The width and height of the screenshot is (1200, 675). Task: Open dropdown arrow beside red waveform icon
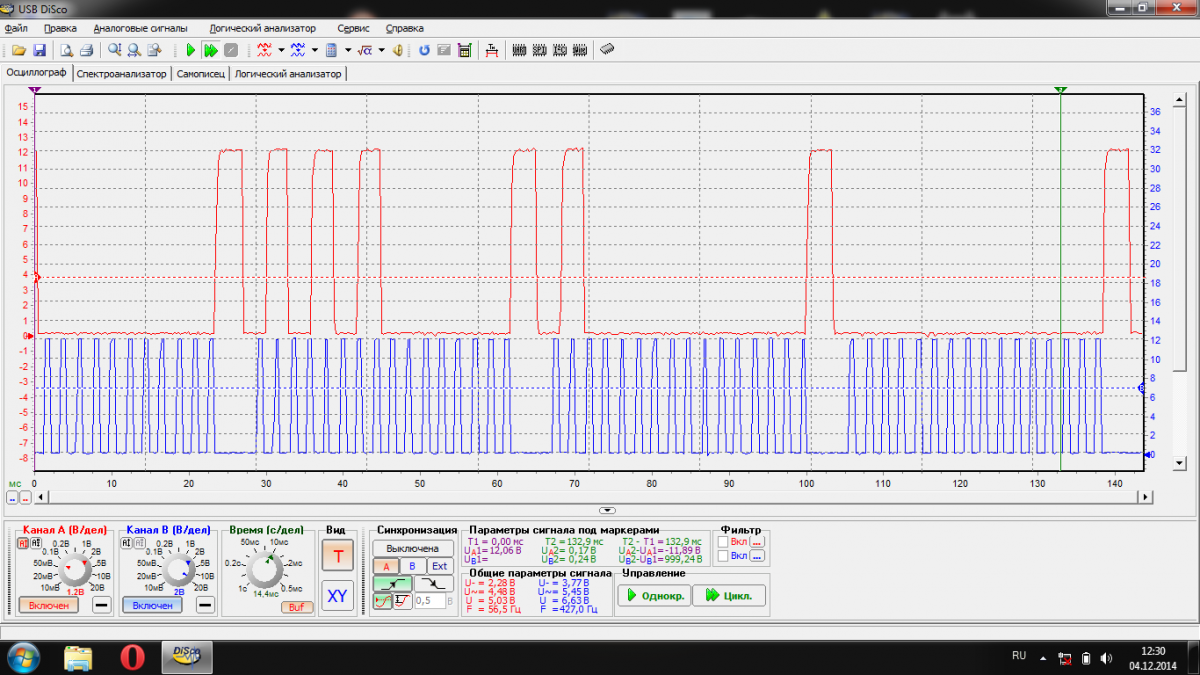282,50
